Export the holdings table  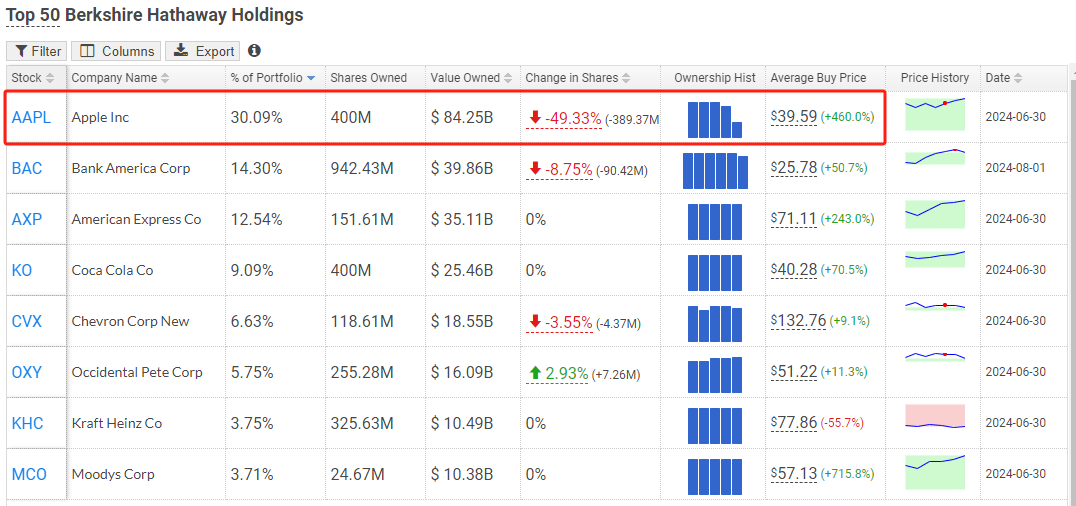click(x=203, y=51)
